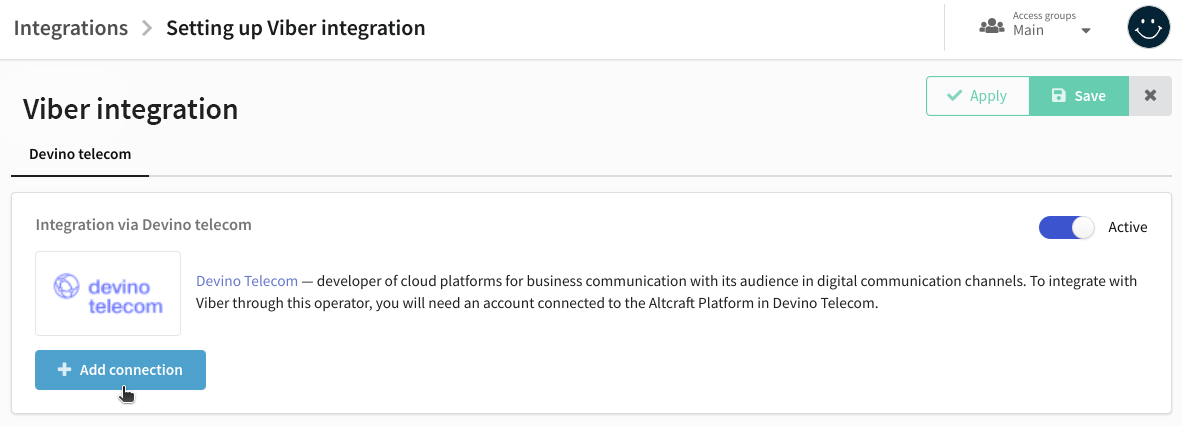Click the Access groups people icon
This screenshot has height=426, width=1182.
pos(991,26)
